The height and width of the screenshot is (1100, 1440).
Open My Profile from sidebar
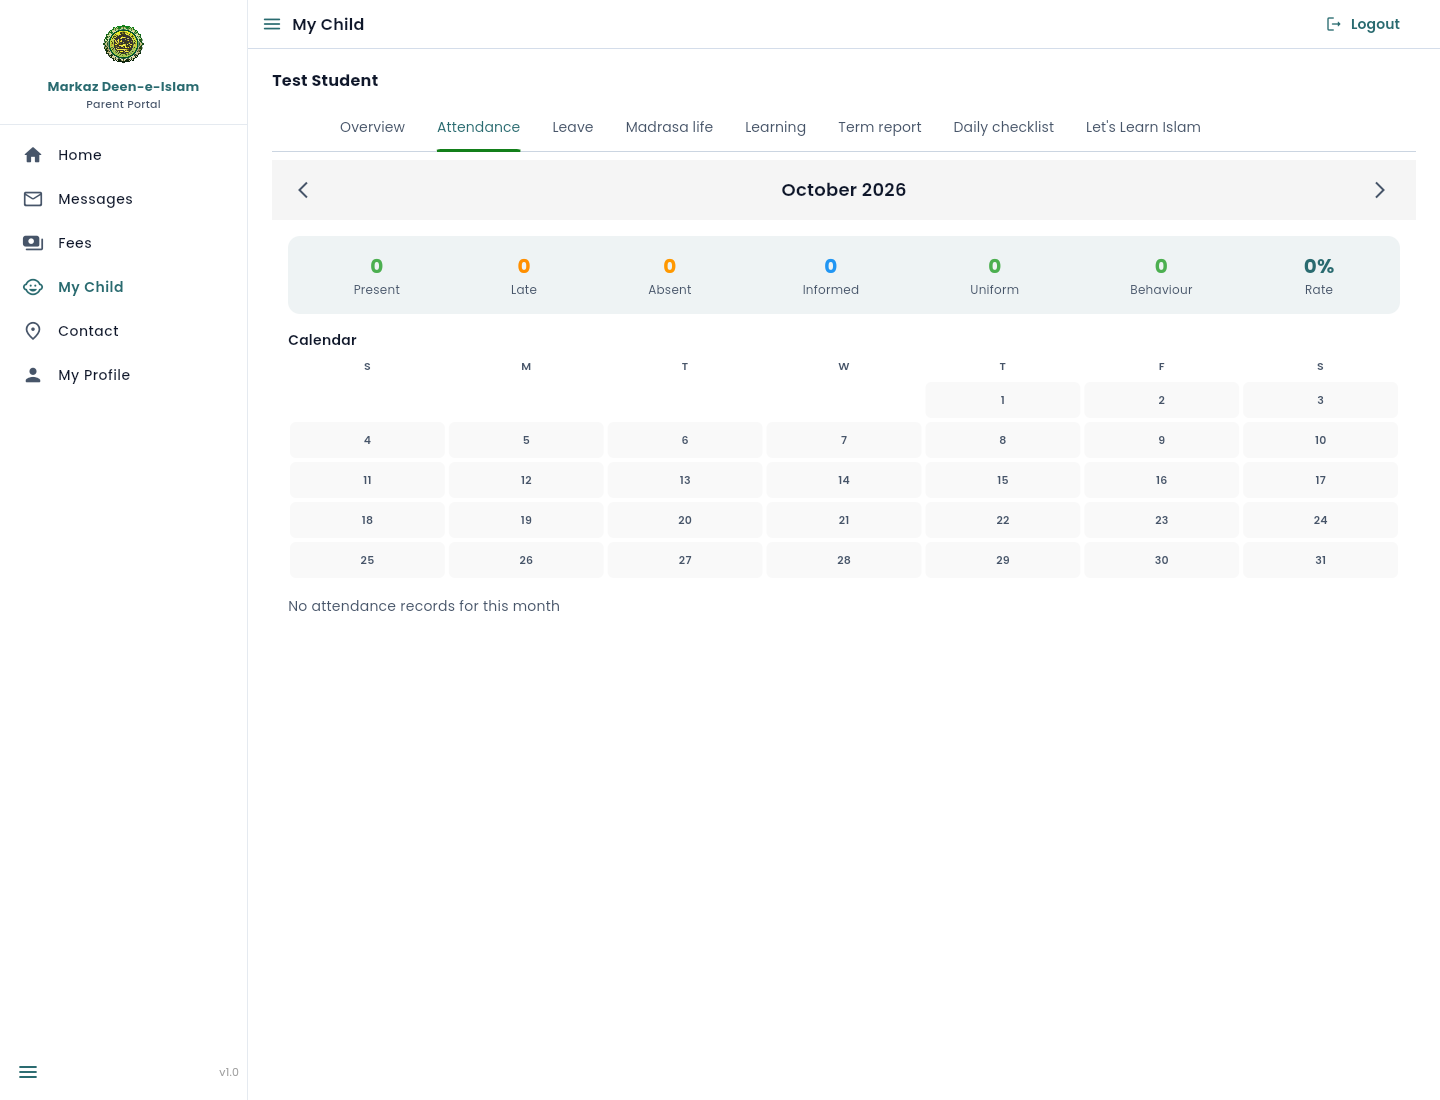(x=124, y=375)
